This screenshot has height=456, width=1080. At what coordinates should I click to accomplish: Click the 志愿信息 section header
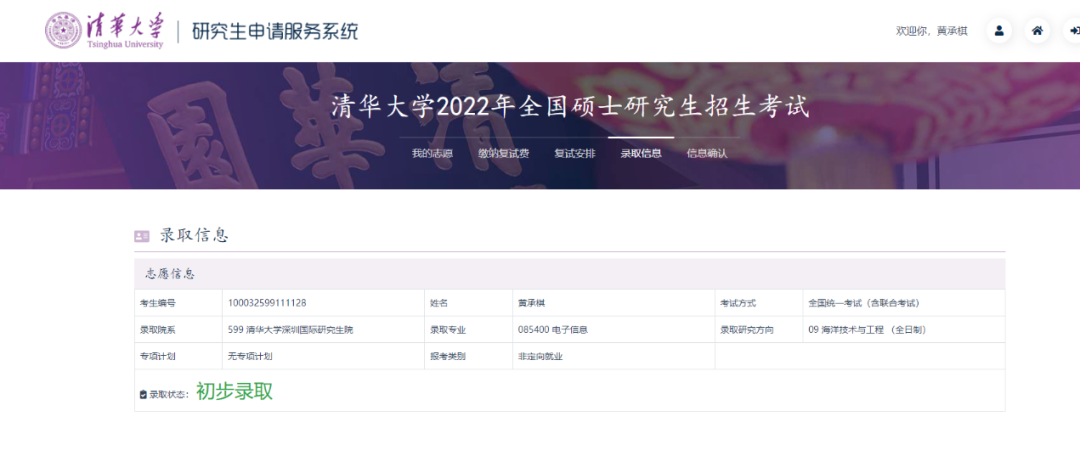(170, 274)
